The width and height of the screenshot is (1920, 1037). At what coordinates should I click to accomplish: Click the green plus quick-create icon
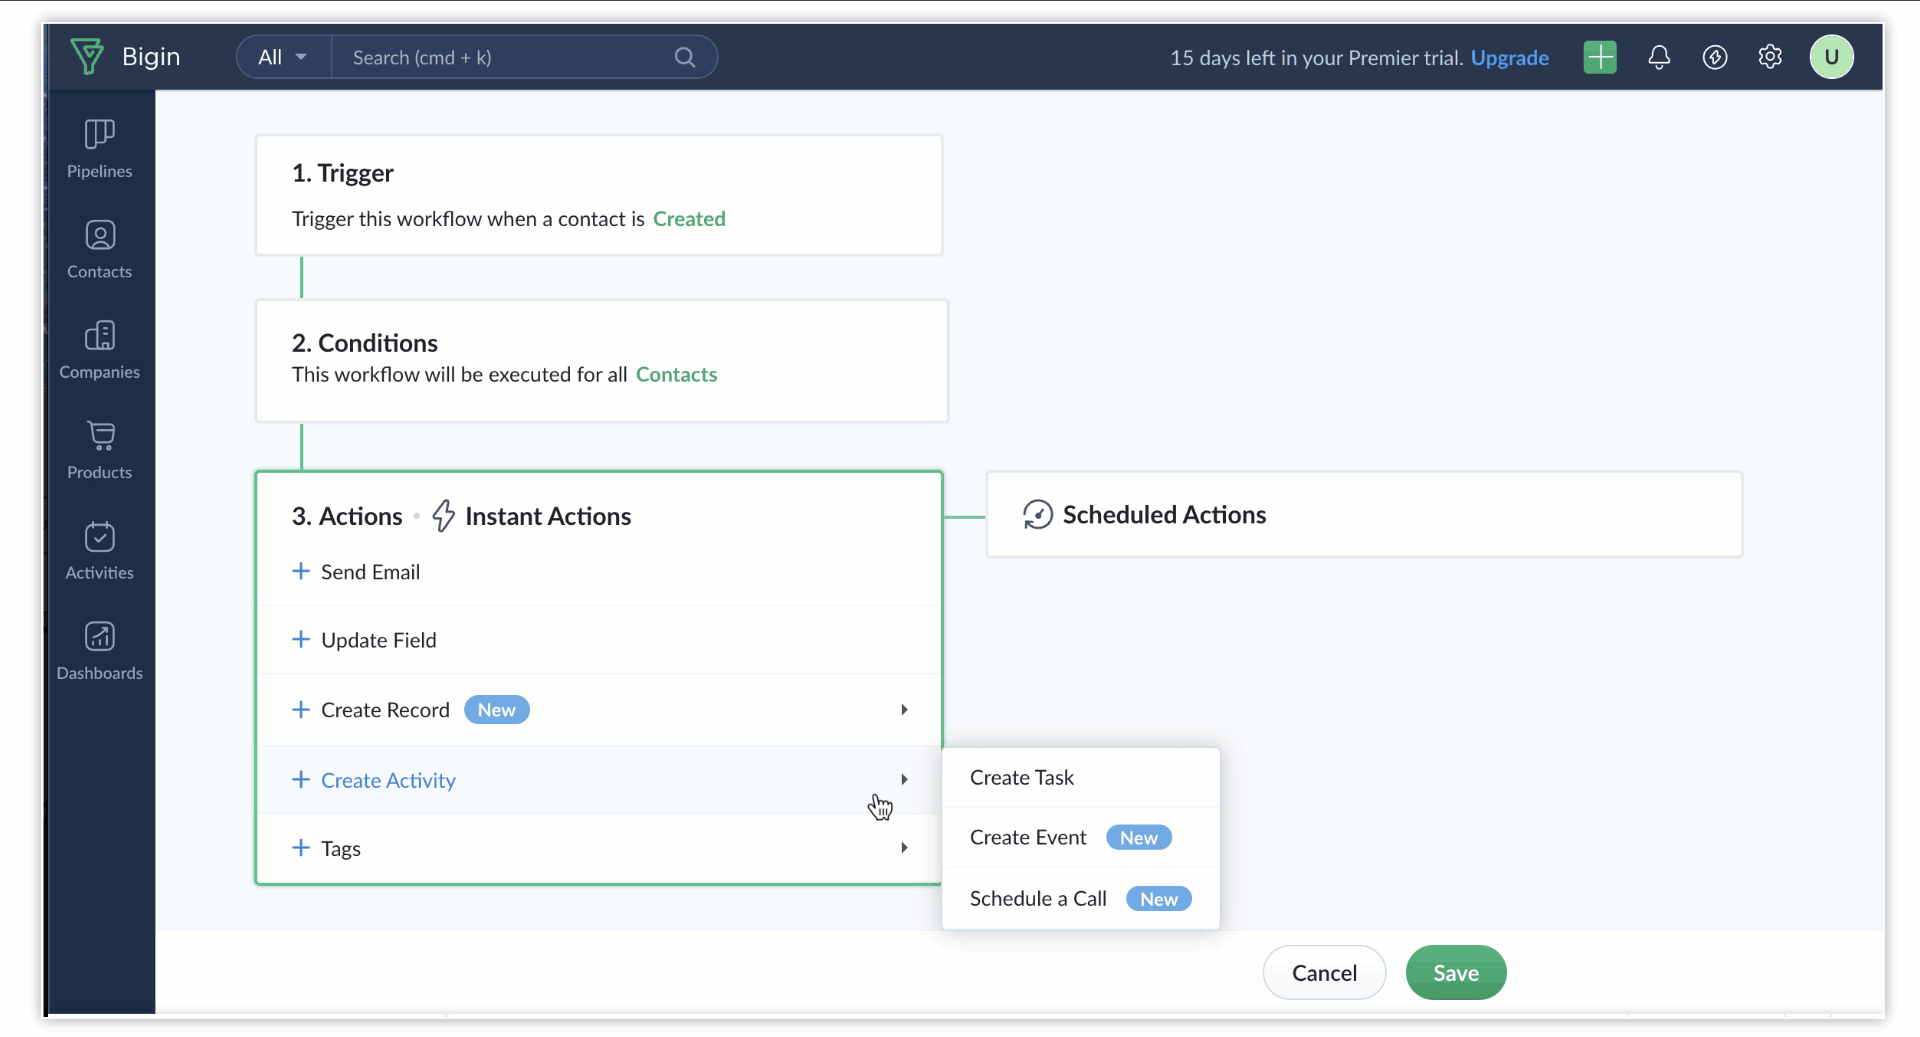1600,57
